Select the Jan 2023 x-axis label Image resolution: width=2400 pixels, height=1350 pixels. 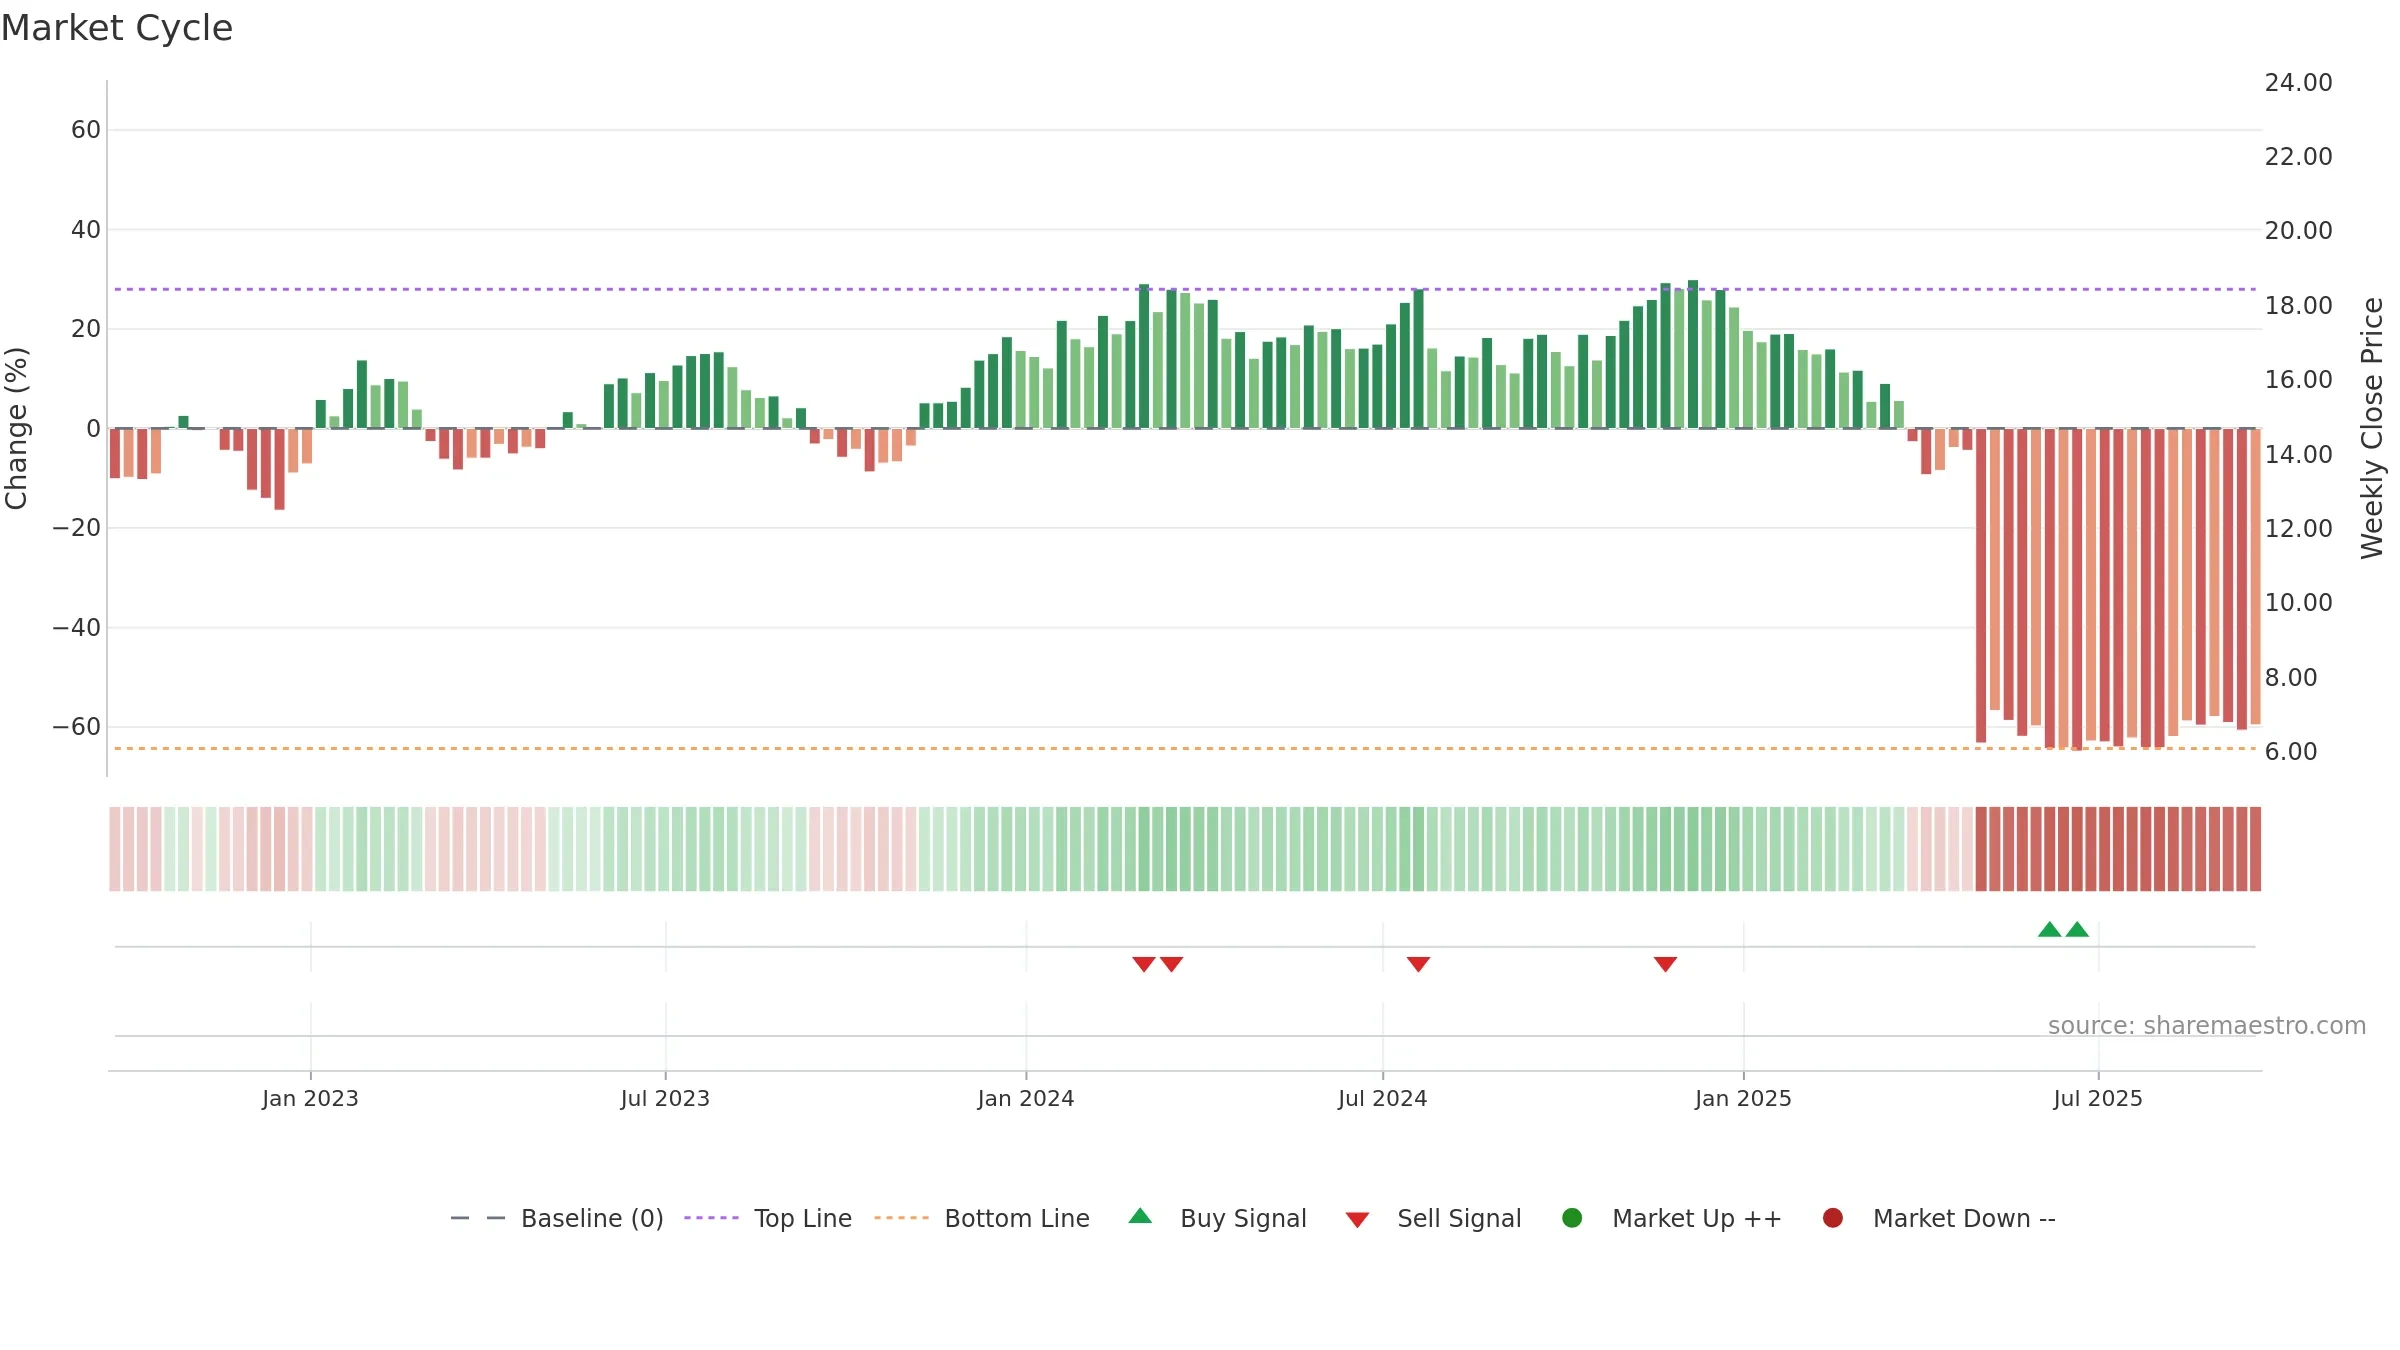(310, 1098)
